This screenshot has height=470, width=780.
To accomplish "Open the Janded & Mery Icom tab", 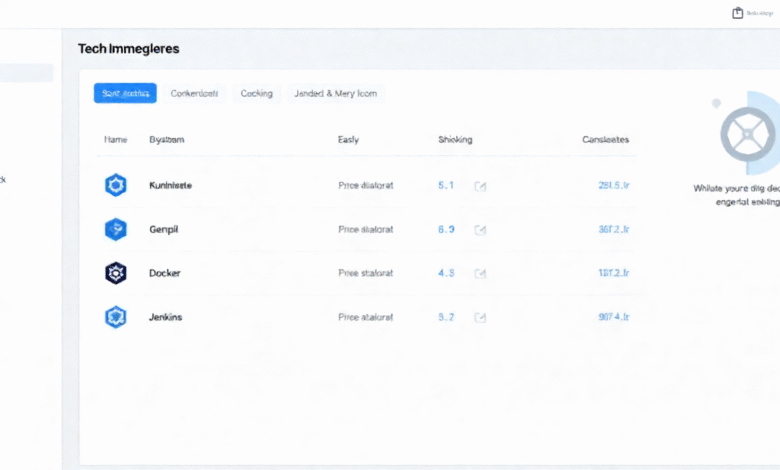I will coord(336,93).
